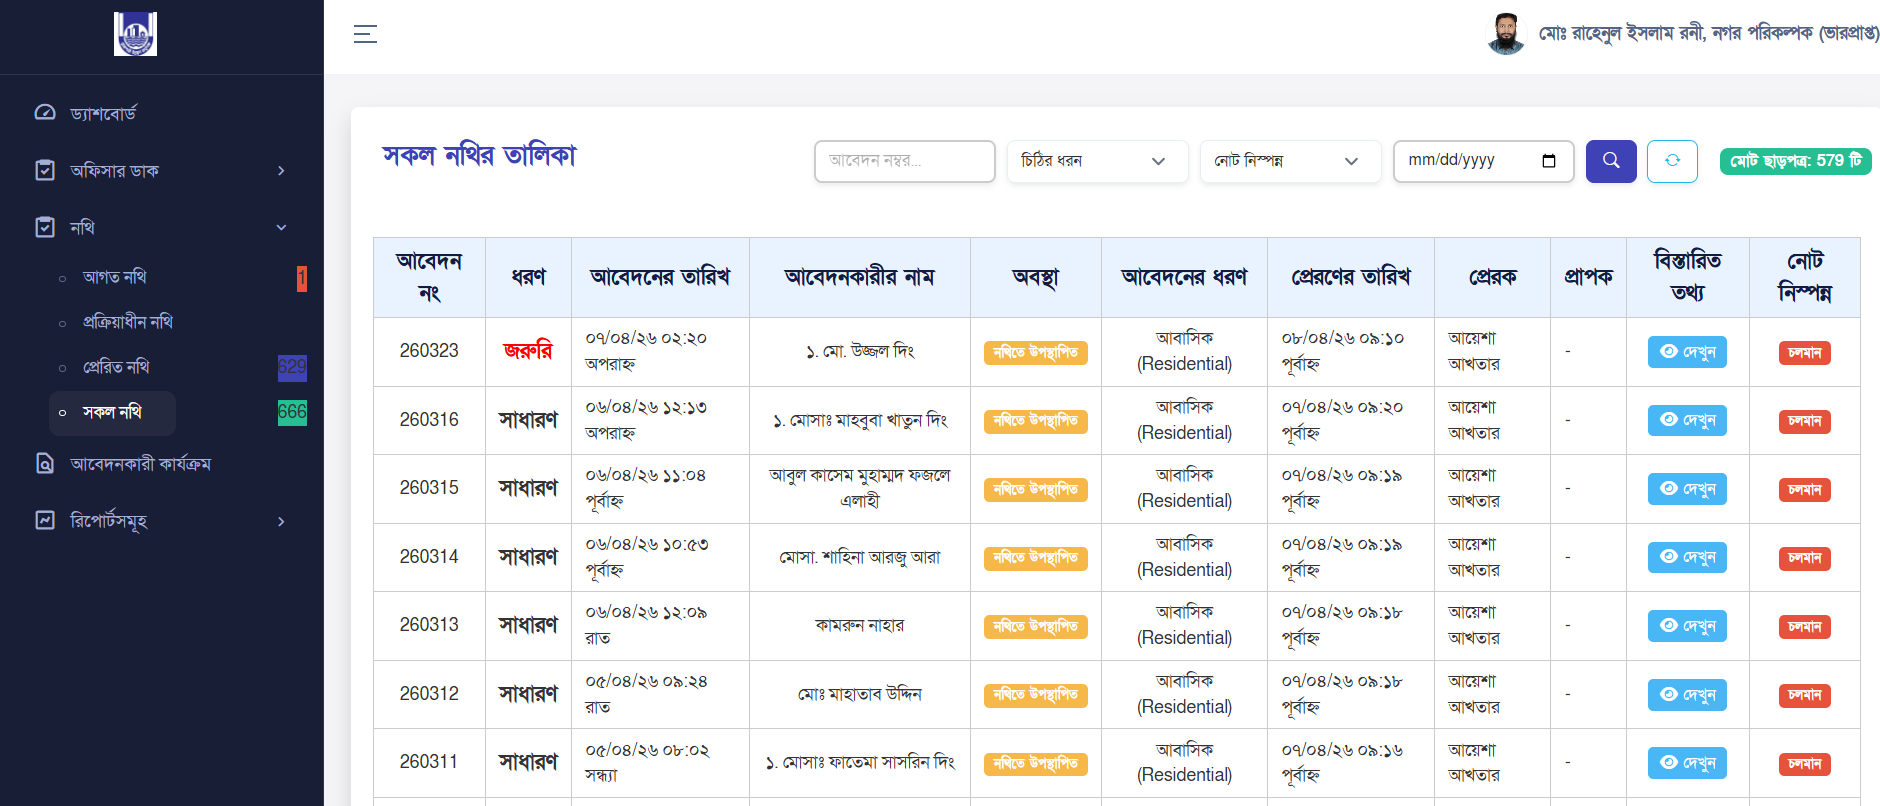Select প্রেরিত নথি in sidebar
This screenshot has width=1880, height=806.
116,367
